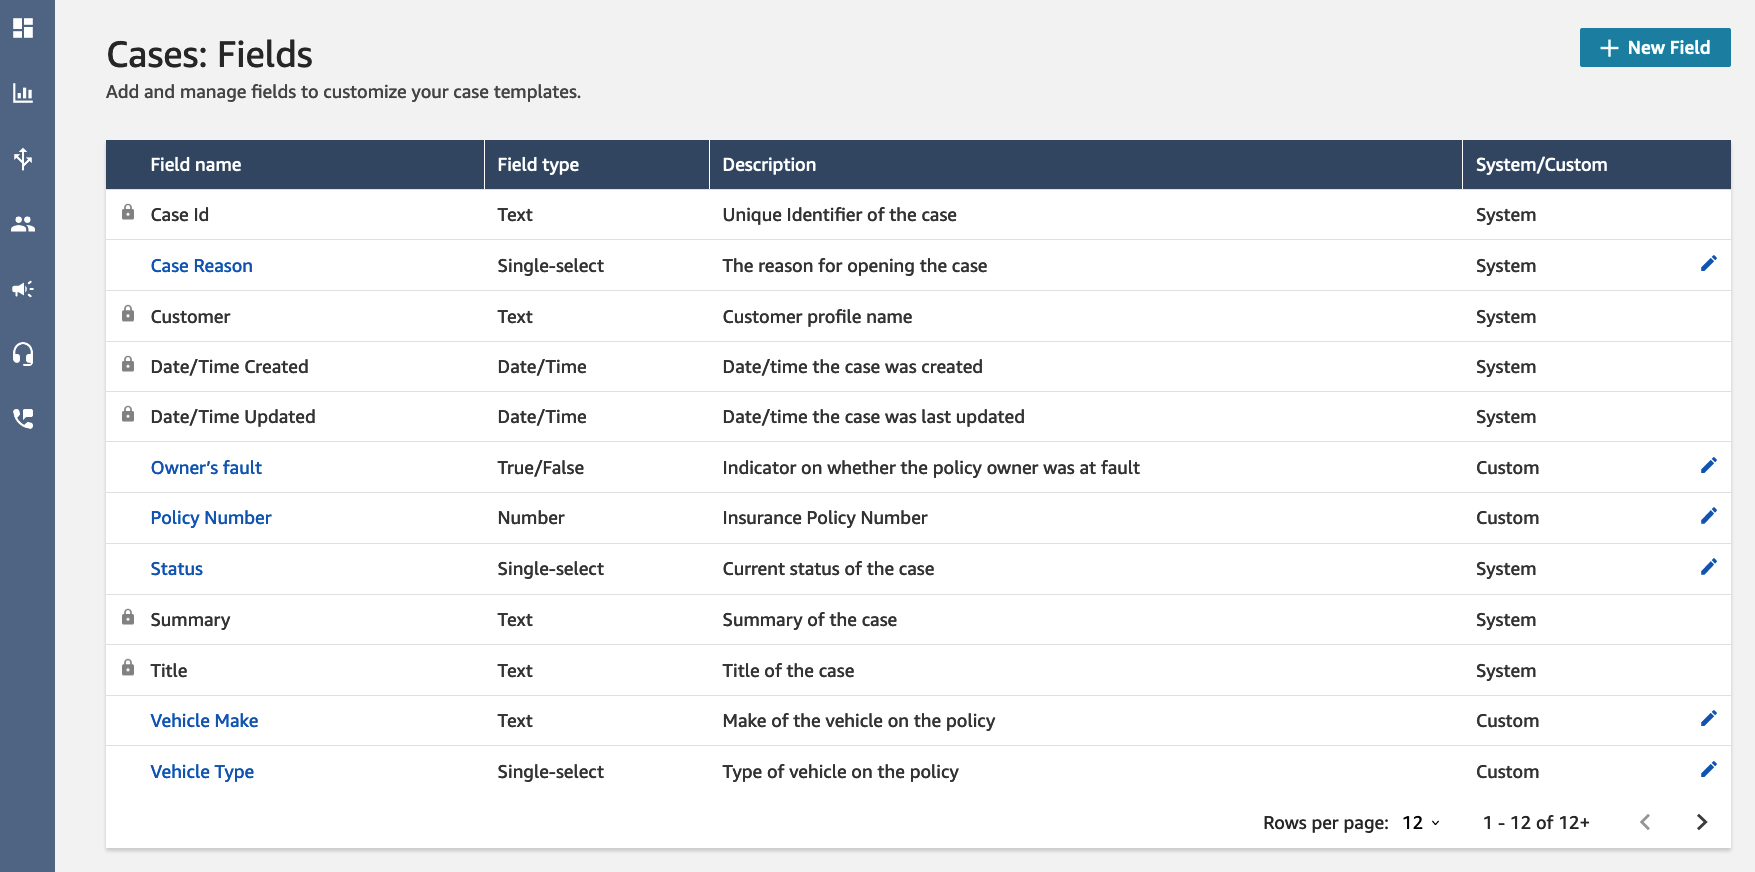Click the Field name column header
The width and height of the screenshot is (1755, 872).
(196, 165)
